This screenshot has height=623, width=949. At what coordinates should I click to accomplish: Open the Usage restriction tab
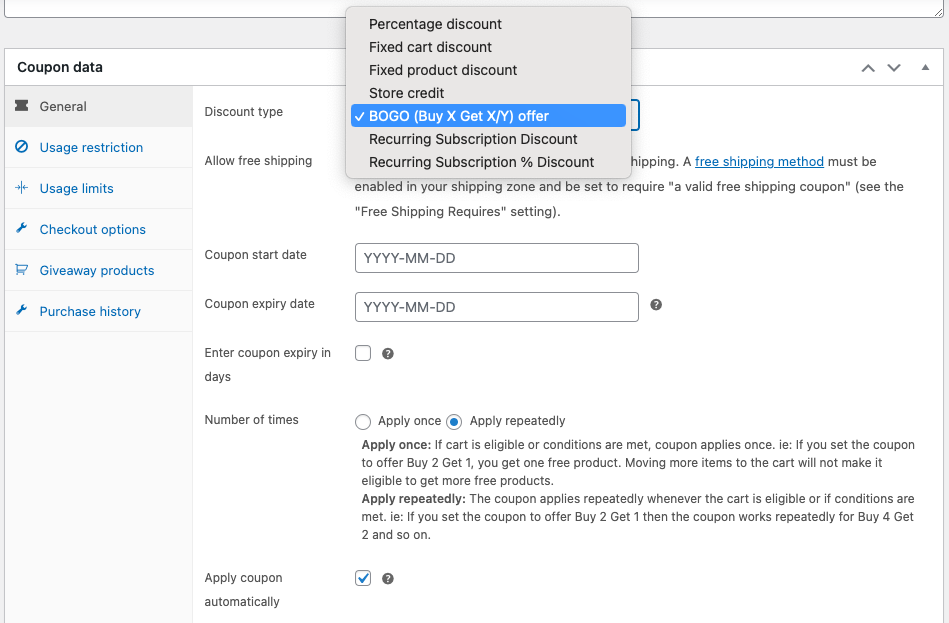coord(99,147)
